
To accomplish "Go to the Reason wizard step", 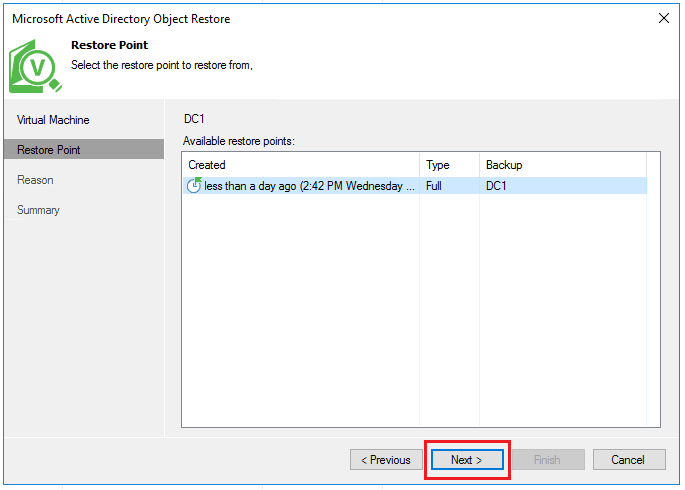I will (35, 180).
